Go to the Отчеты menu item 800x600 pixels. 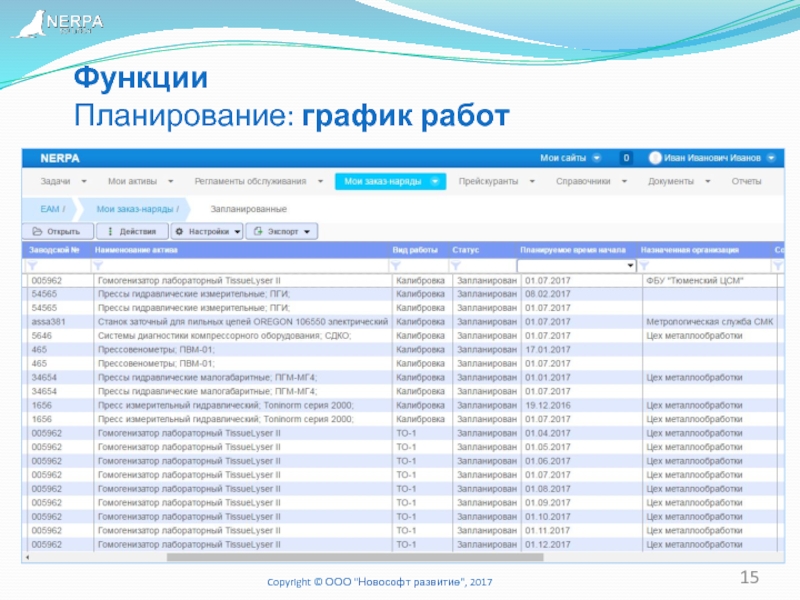pyautogui.click(x=746, y=182)
